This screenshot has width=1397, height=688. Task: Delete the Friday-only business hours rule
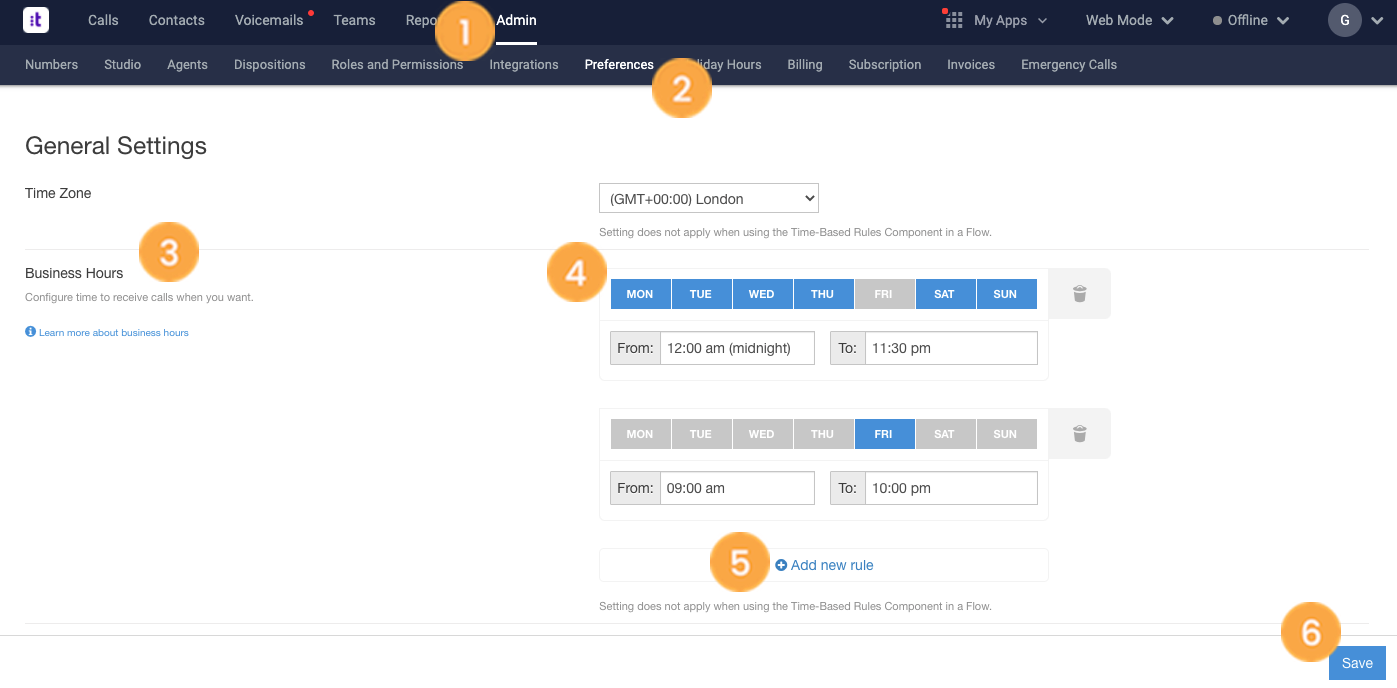click(1079, 434)
